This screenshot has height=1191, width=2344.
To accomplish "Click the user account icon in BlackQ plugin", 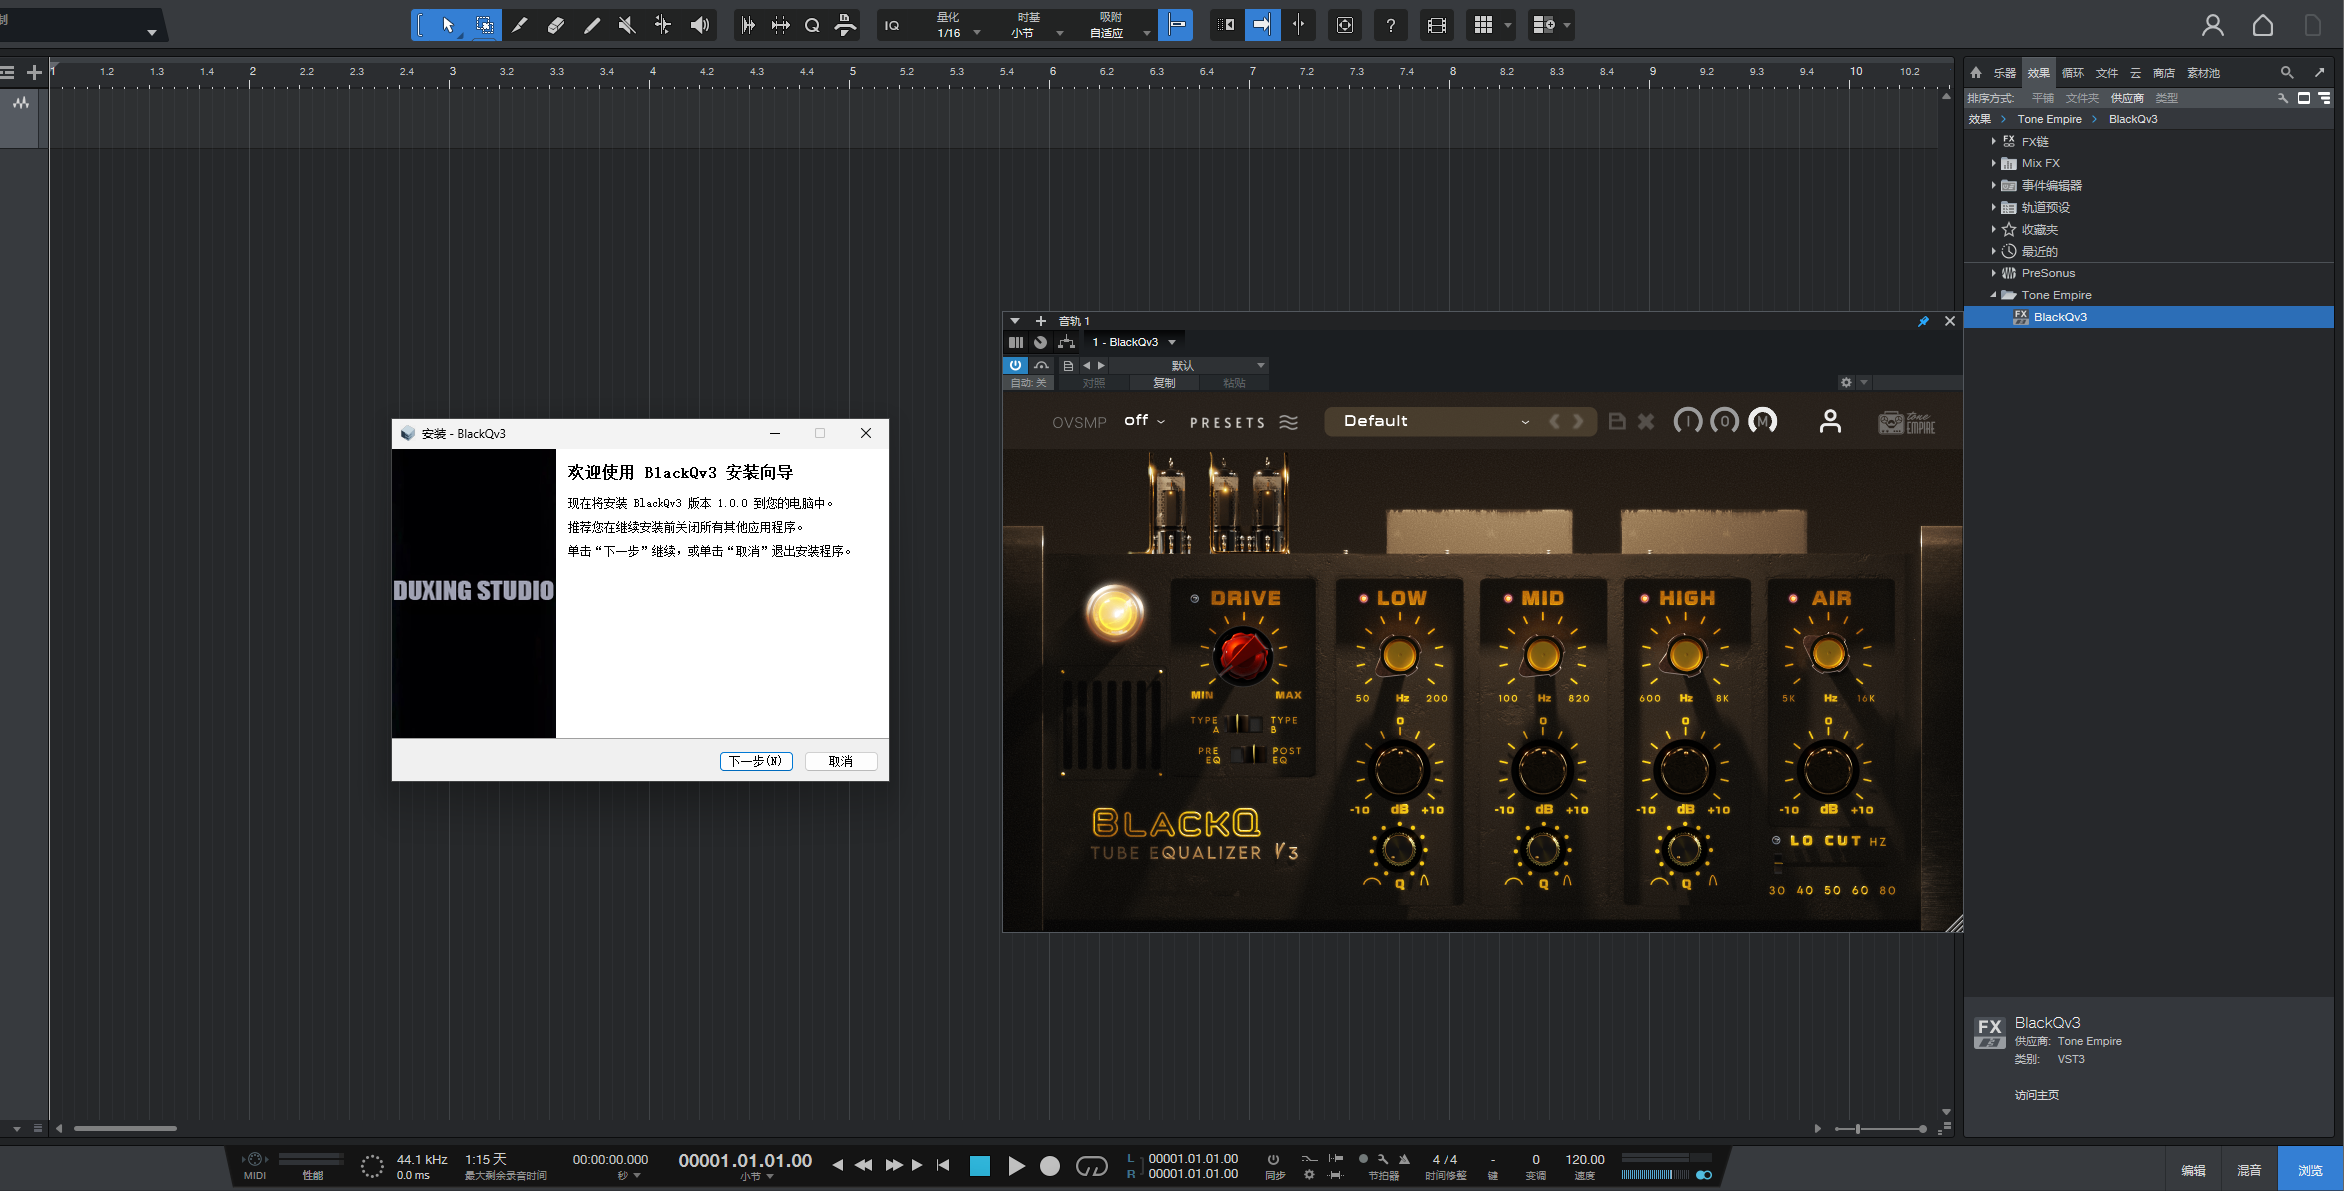I will [x=1830, y=421].
